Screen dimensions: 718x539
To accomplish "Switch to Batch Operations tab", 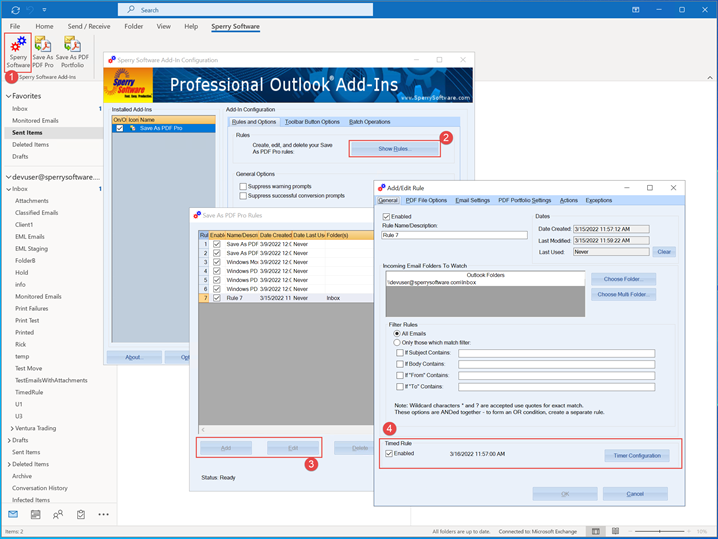I will pos(370,122).
